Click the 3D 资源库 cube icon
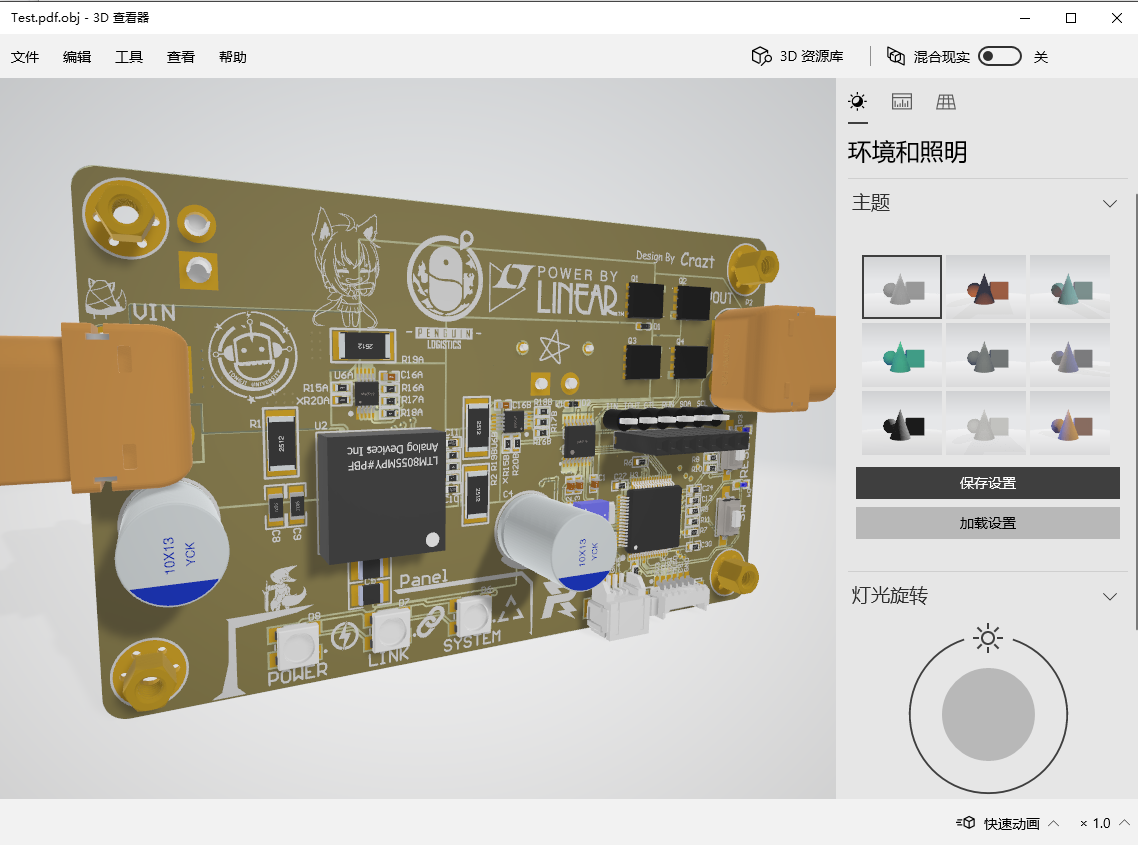The width and height of the screenshot is (1138, 845). click(761, 56)
